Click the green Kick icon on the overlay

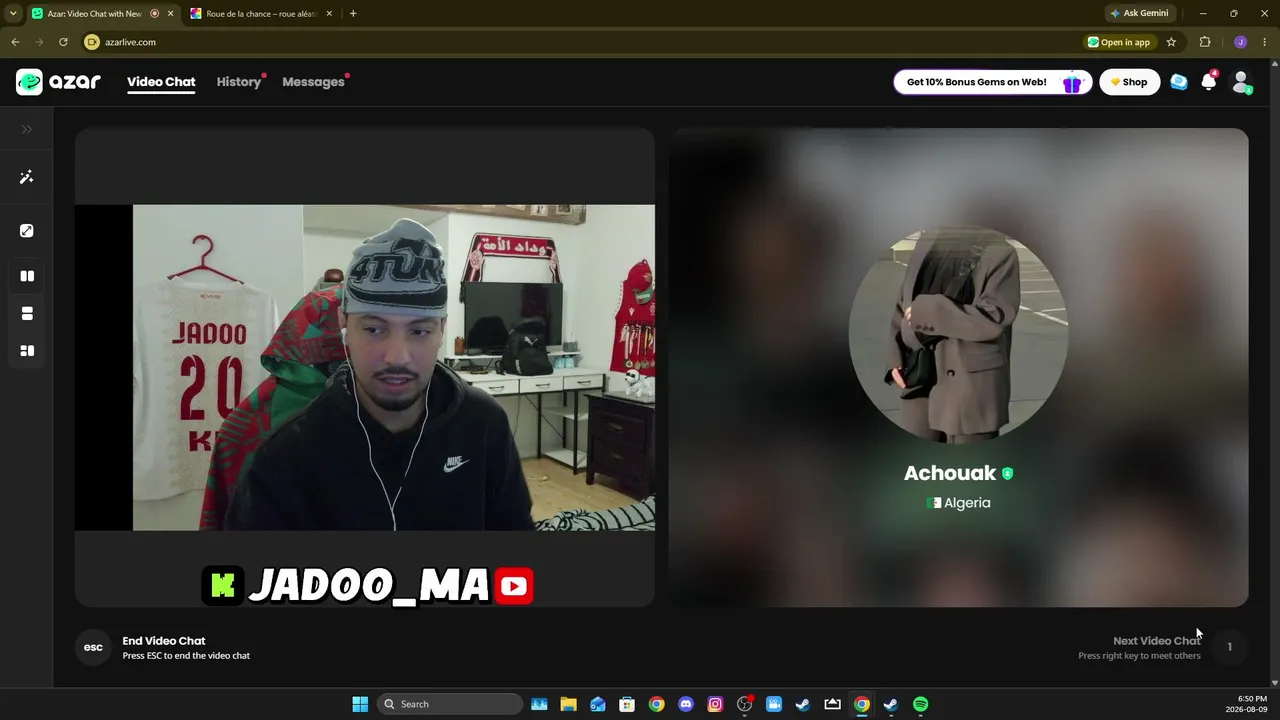tap(223, 586)
